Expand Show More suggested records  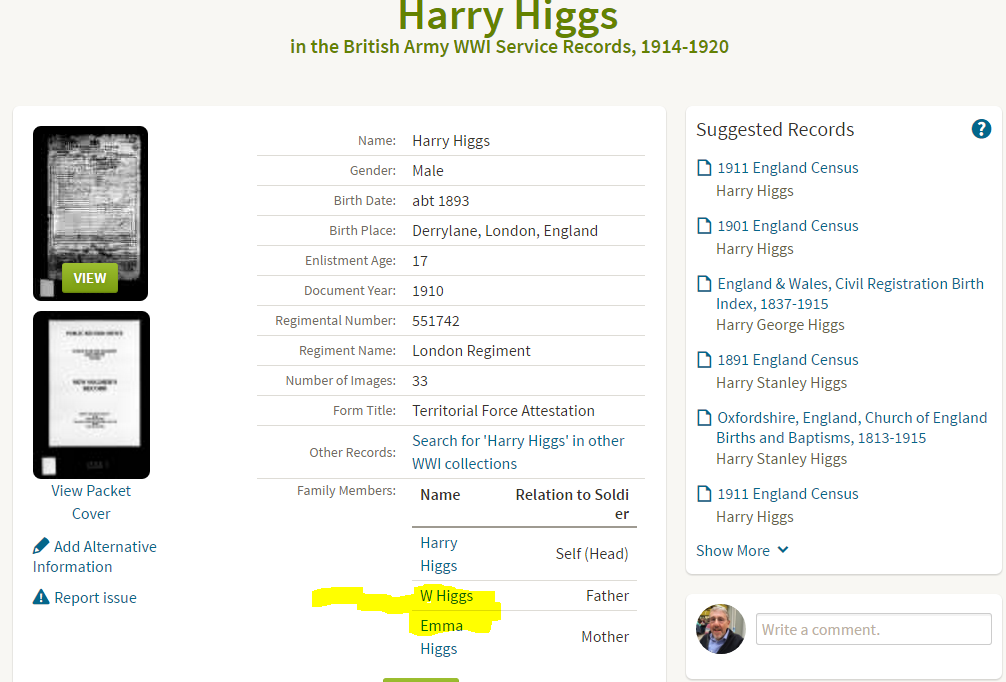tap(742, 550)
